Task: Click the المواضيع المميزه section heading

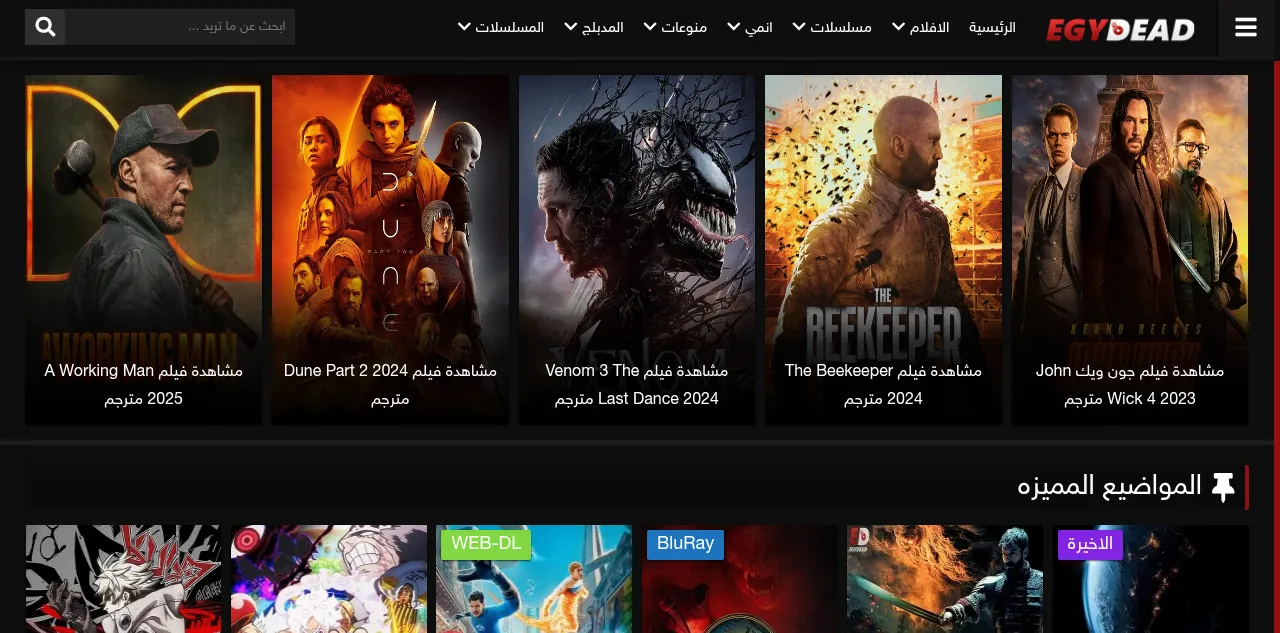Action: tap(1110, 487)
